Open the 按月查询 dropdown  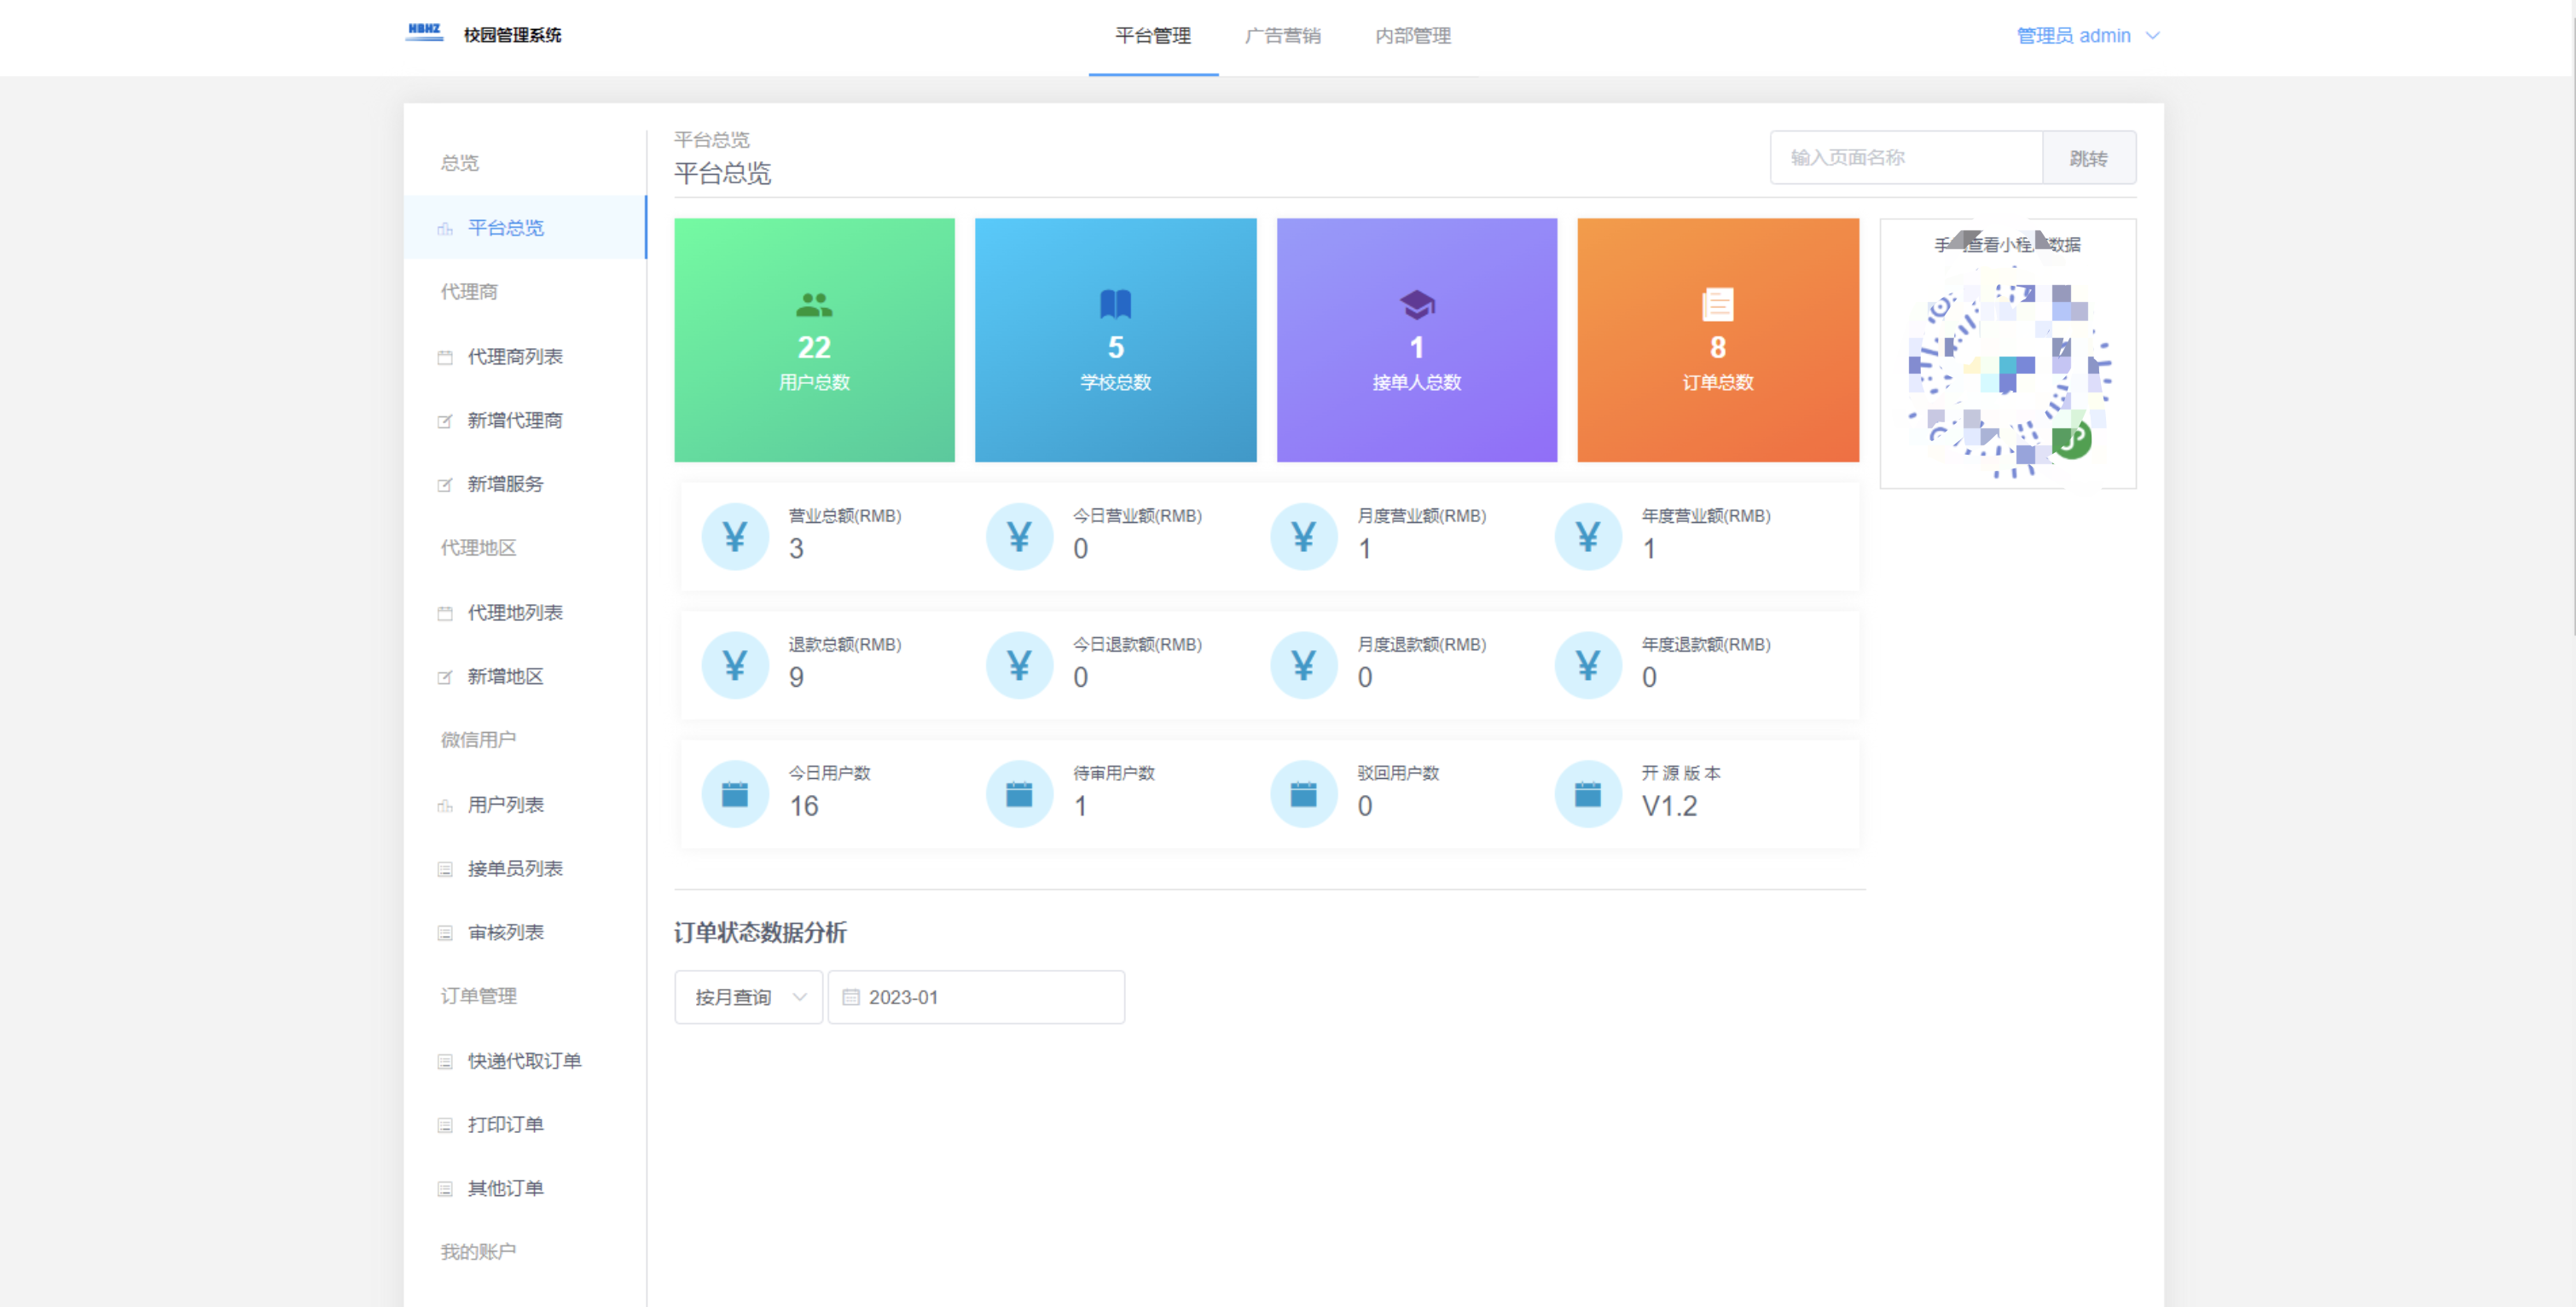point(749,998)
